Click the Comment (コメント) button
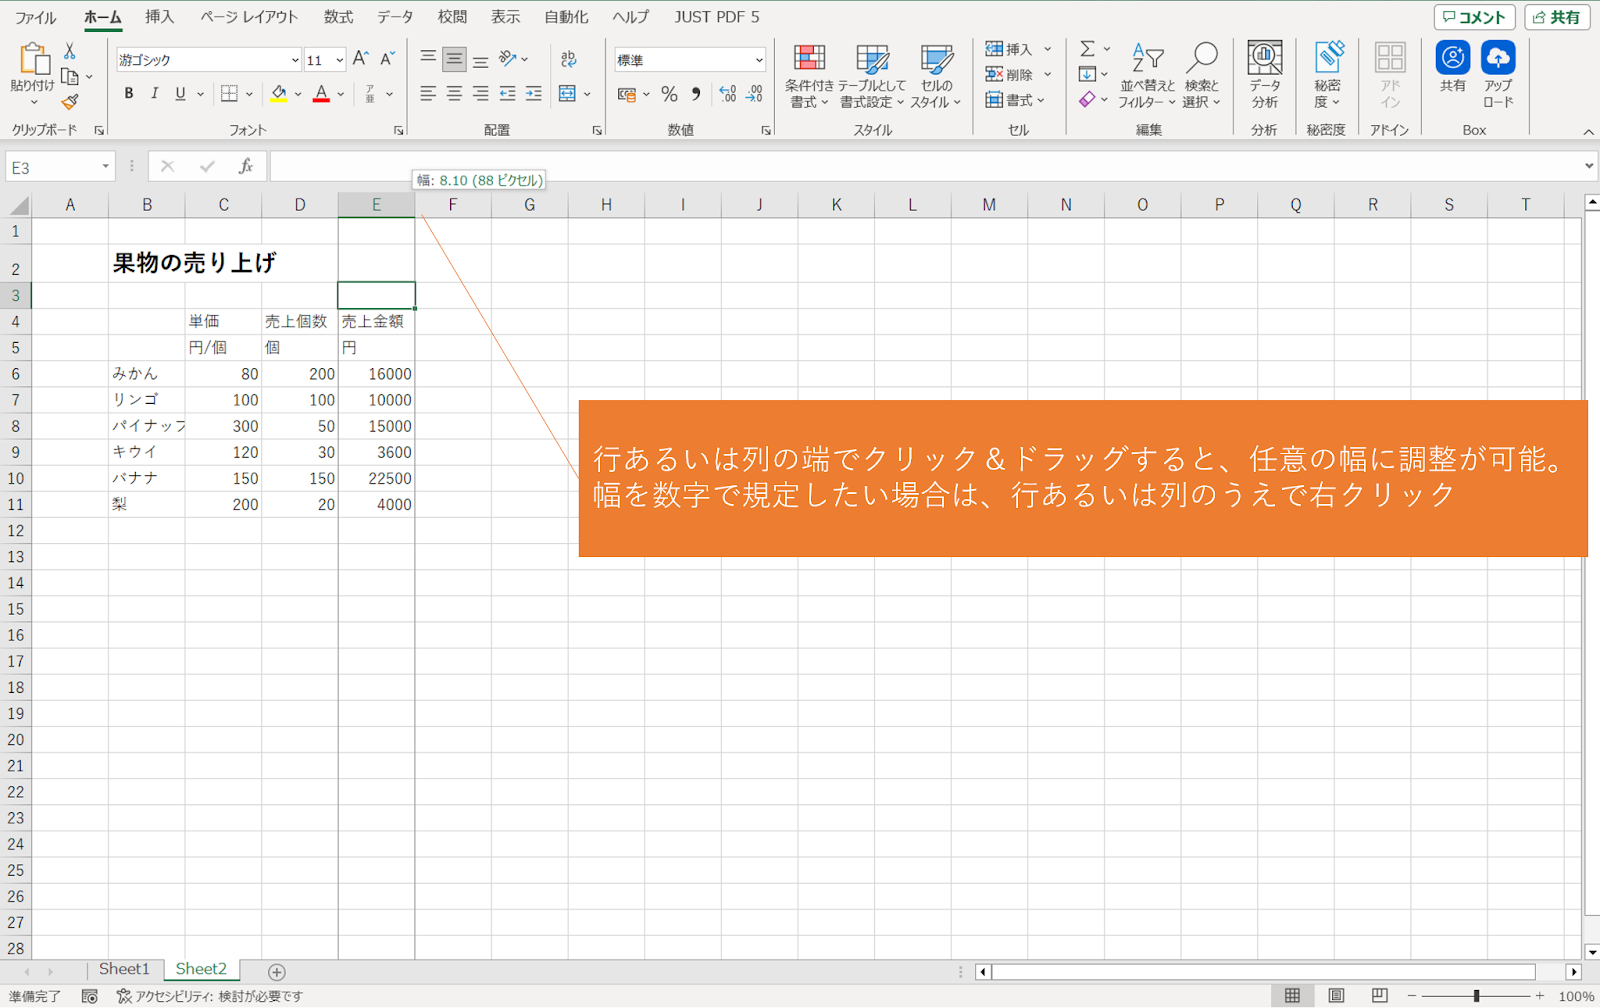The image size is (1600, 1008). pyautogui.click(x=1474, y=17)
